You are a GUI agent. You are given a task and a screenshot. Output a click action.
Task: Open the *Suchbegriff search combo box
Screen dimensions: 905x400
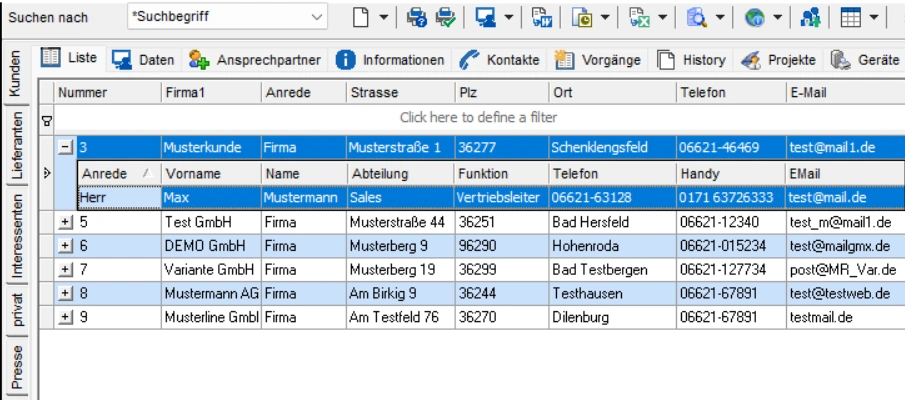[227, 17]
